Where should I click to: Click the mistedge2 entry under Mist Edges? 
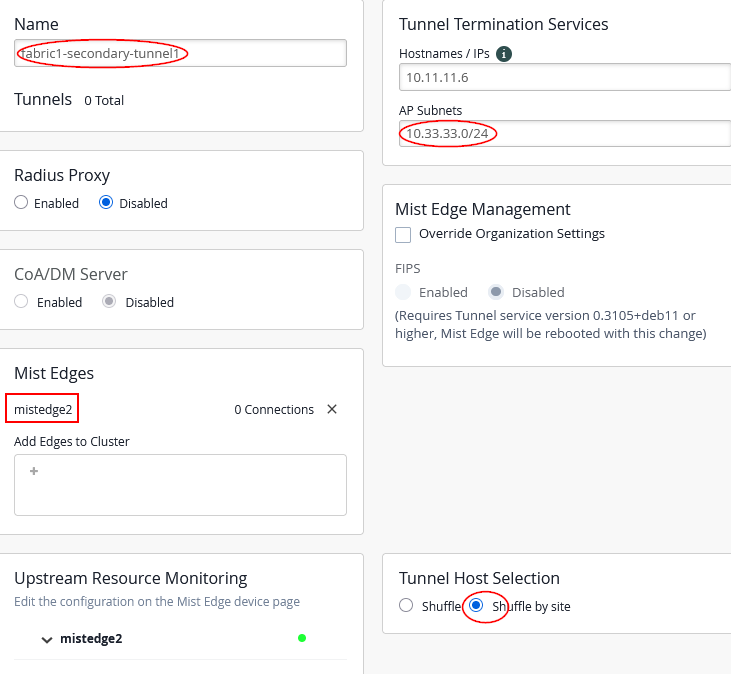[x=43, y=409]
